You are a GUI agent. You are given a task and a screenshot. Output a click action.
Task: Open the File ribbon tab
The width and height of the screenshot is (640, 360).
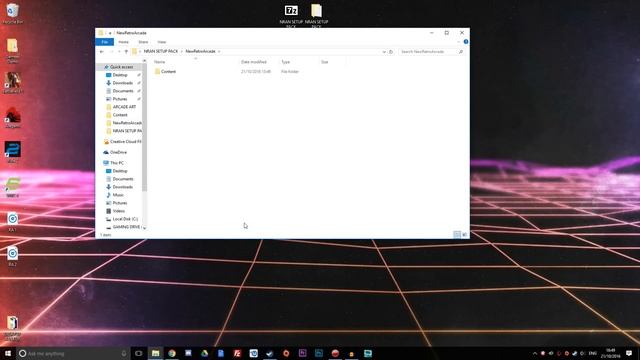[x=104, y=42]
